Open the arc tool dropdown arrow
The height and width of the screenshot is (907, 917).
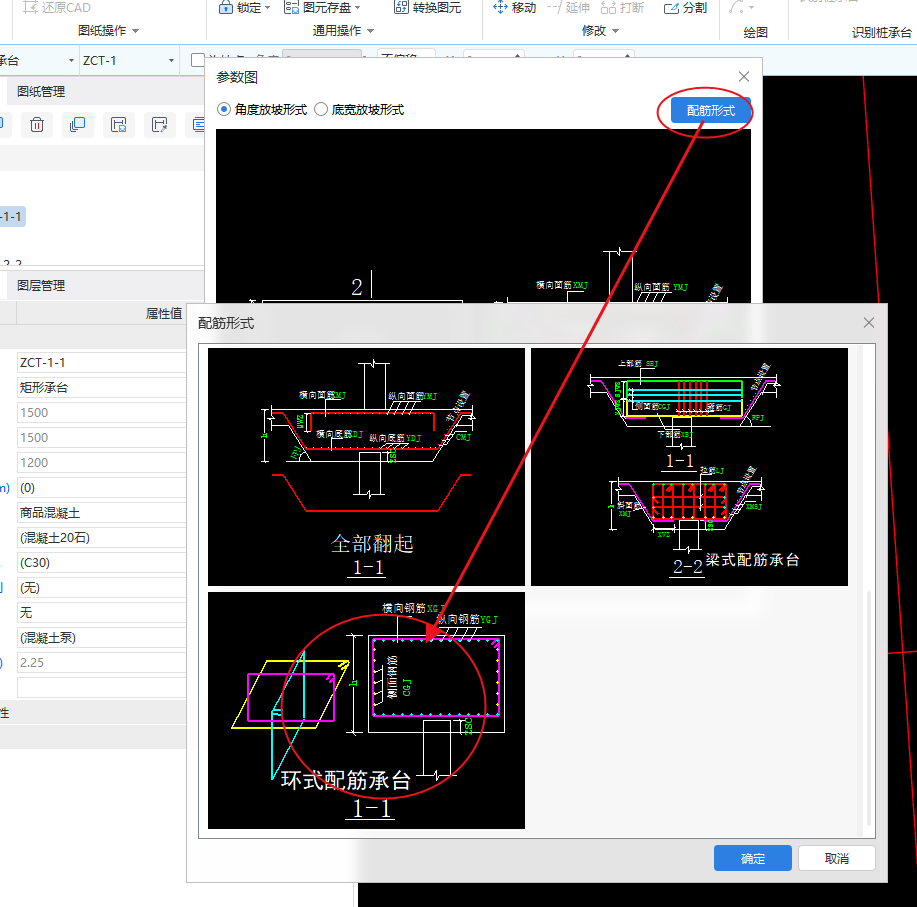pos(751,8)
